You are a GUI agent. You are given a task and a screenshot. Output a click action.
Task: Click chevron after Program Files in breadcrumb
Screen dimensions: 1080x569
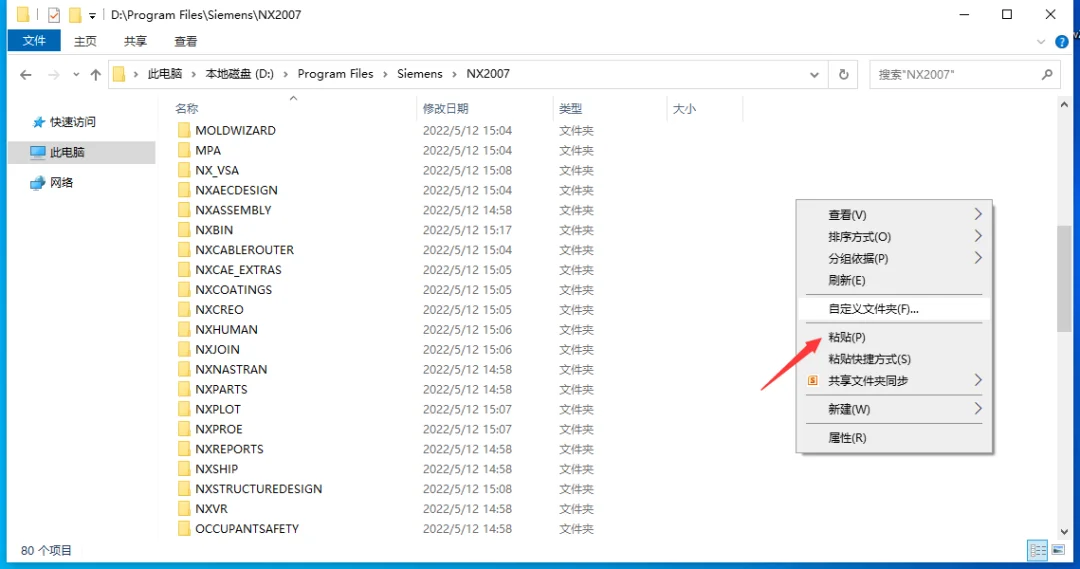(385, 74)
